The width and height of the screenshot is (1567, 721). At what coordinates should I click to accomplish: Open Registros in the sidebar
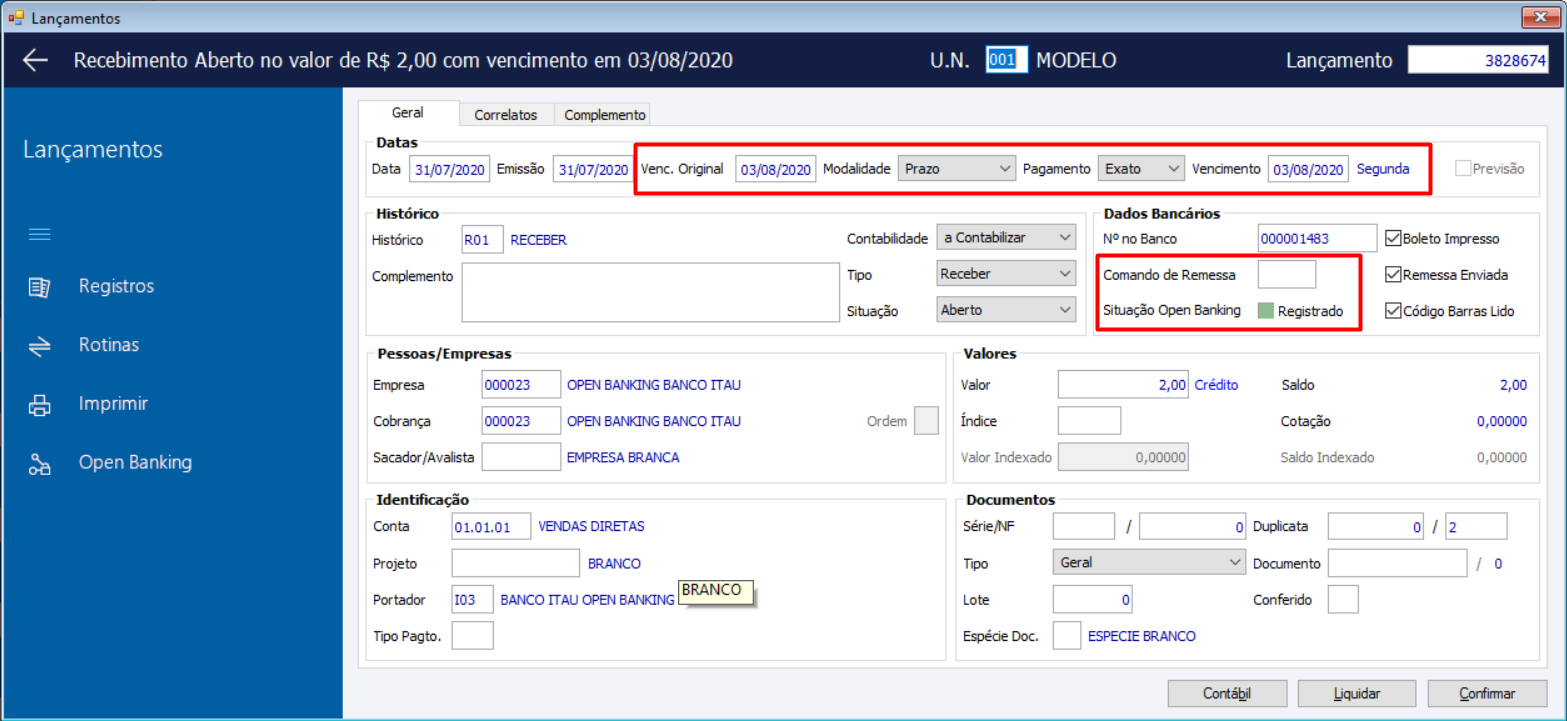pos(117,287)
